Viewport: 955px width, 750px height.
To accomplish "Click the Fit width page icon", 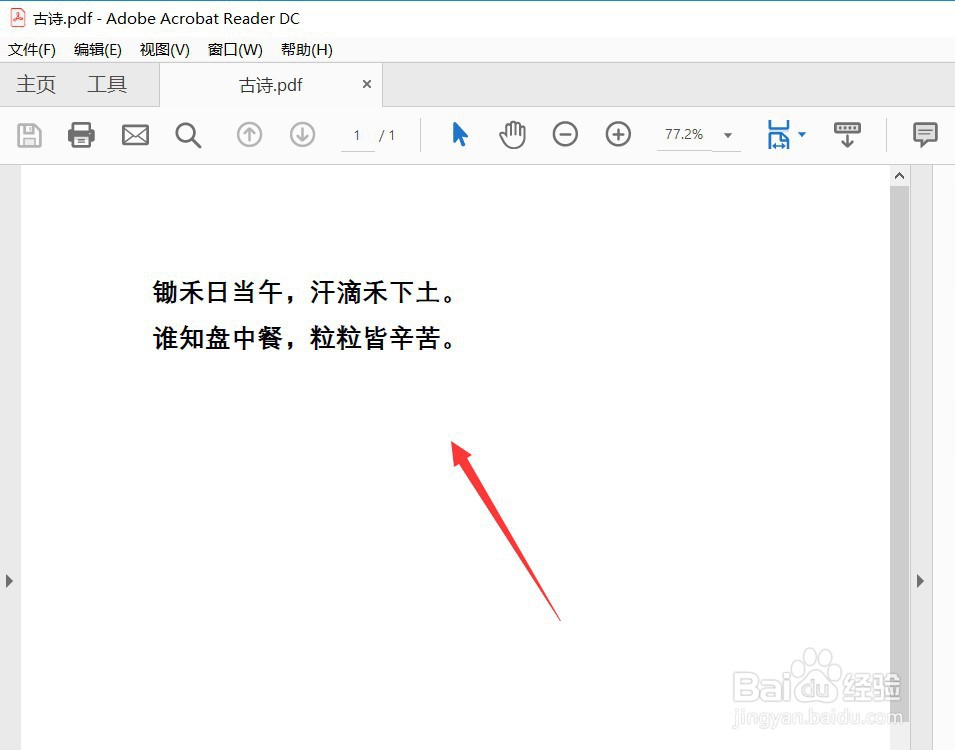I will point(778,134).
